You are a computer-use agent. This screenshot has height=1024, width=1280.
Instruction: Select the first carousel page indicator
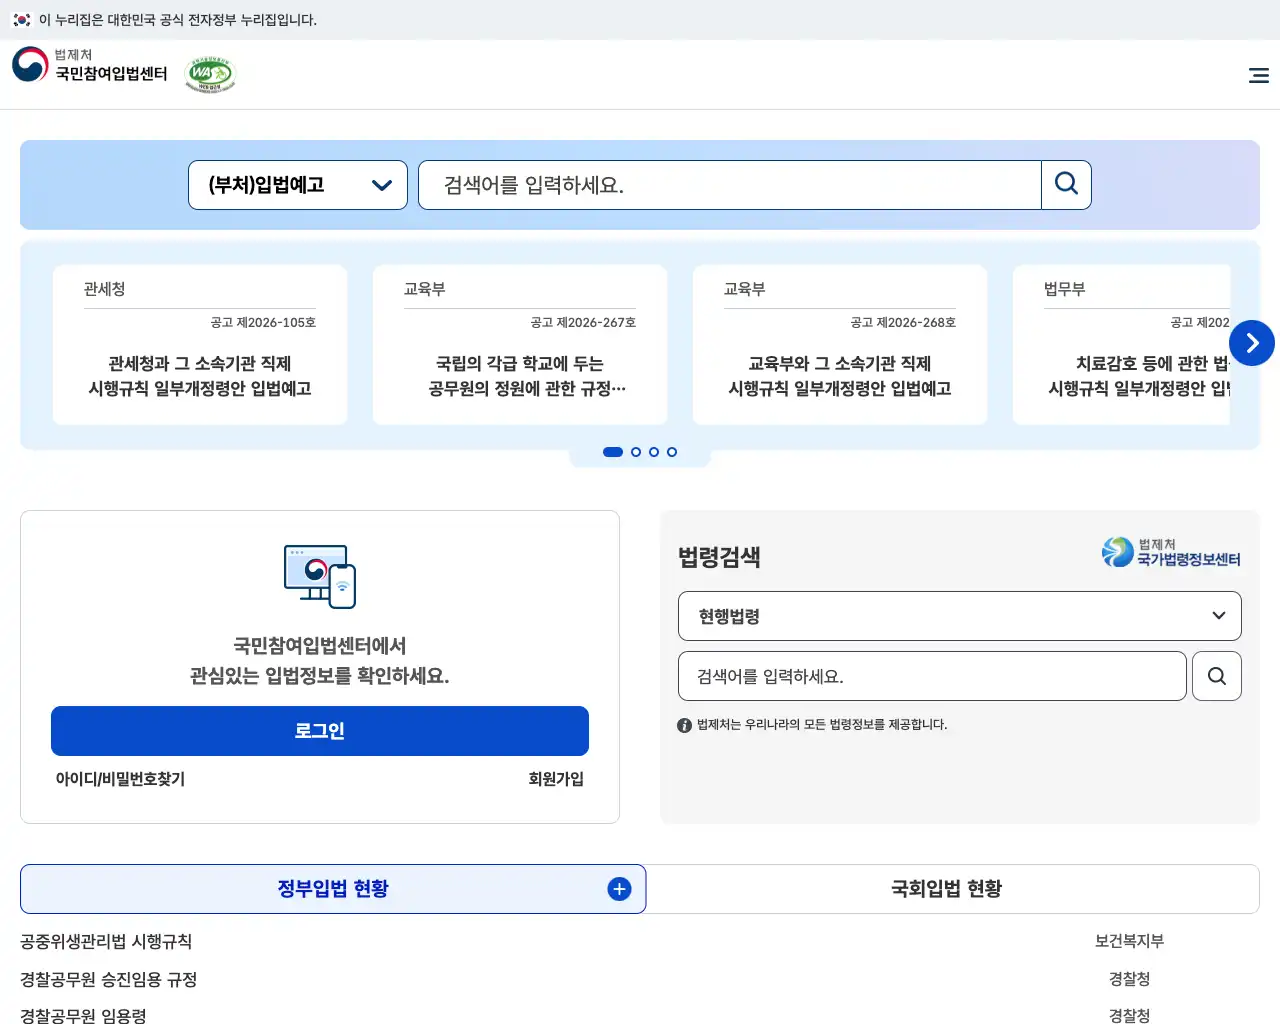[613, 452]
